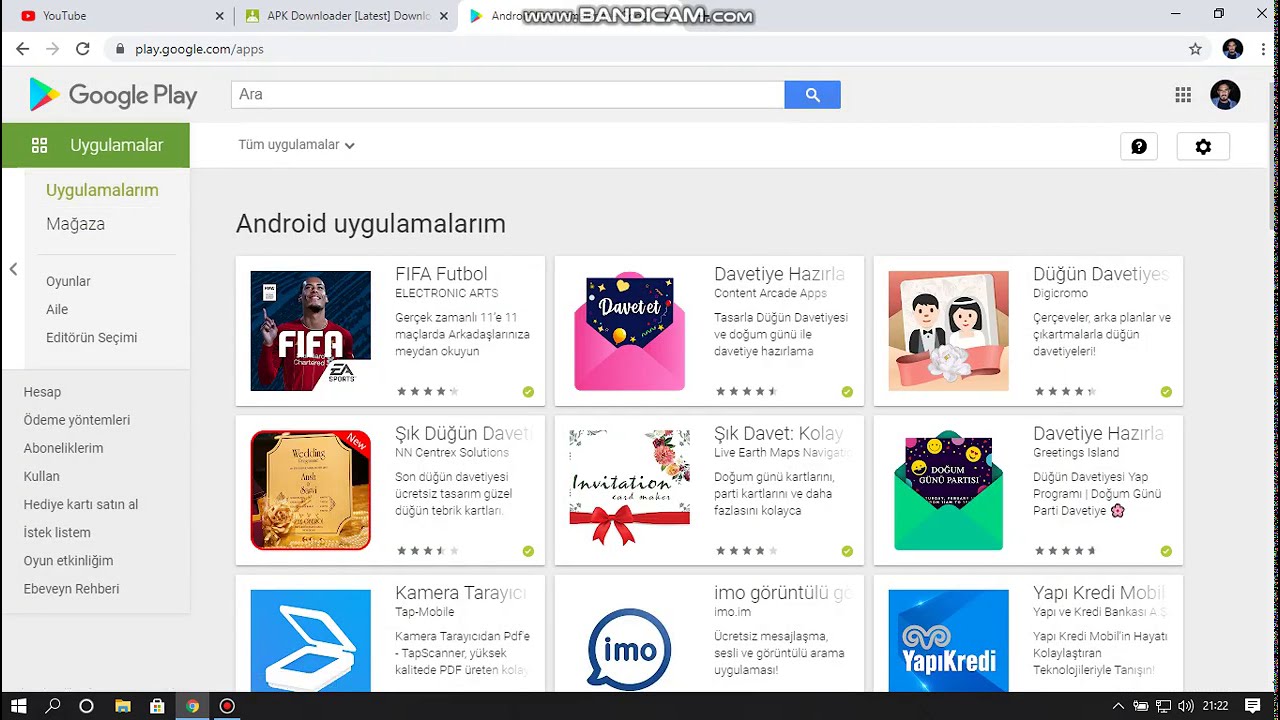Image resolution: width=1280 pixels, height=720 pixels.
Task: Select Uygulamalarım in the sidebar
Action: click(102, 190)
